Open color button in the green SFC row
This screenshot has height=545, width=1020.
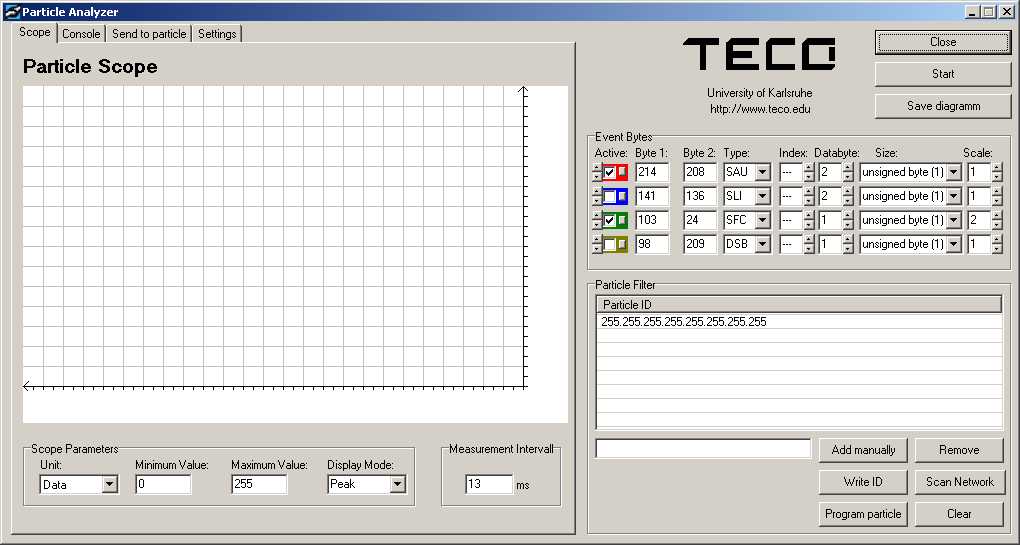[622, 220]
